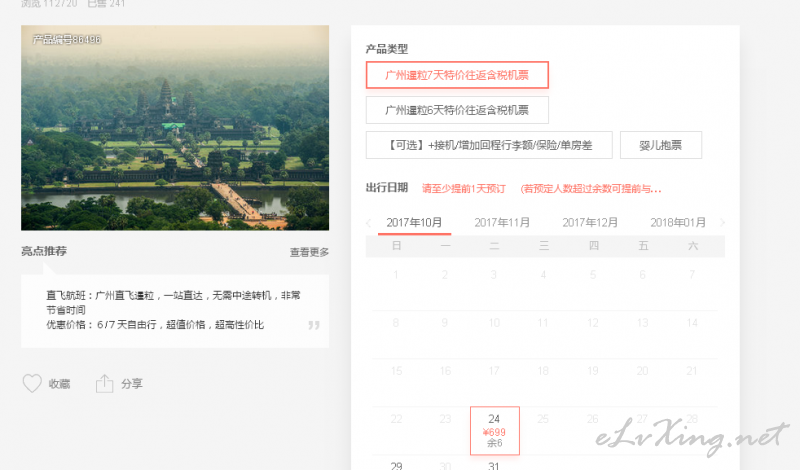Pick October 29 on calendar
800x470 pixels.
[396, 465]
